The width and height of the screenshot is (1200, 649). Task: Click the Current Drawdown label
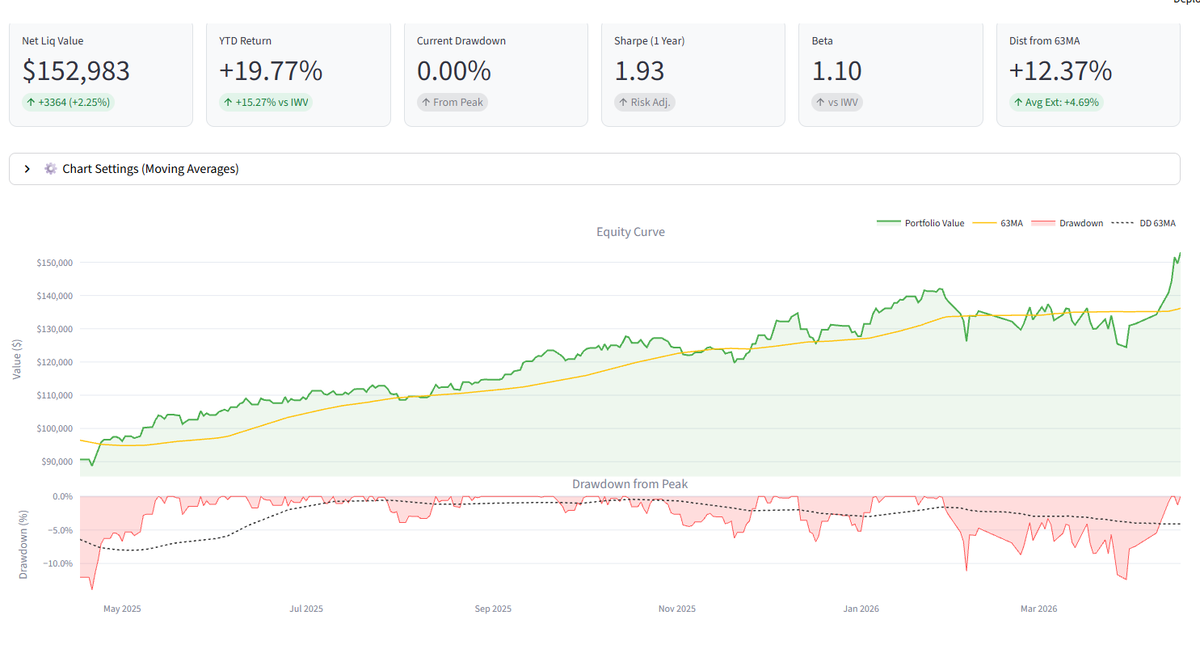coord(461,41)
